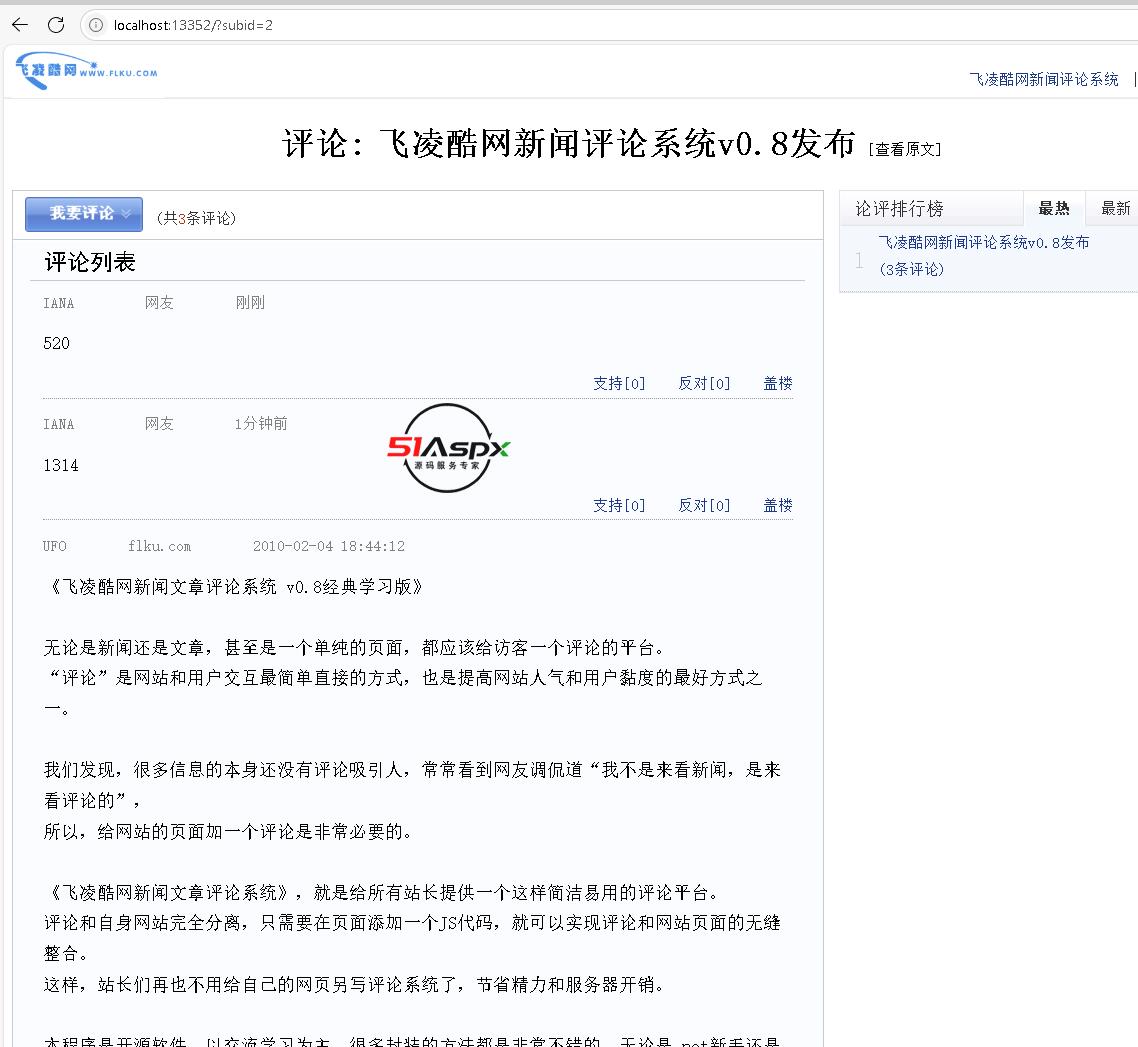Click the page title 评论：飞凌酷网新闻评论系统v0.8发布
Screen dimensions: 1138x1047
click(569, 143)
